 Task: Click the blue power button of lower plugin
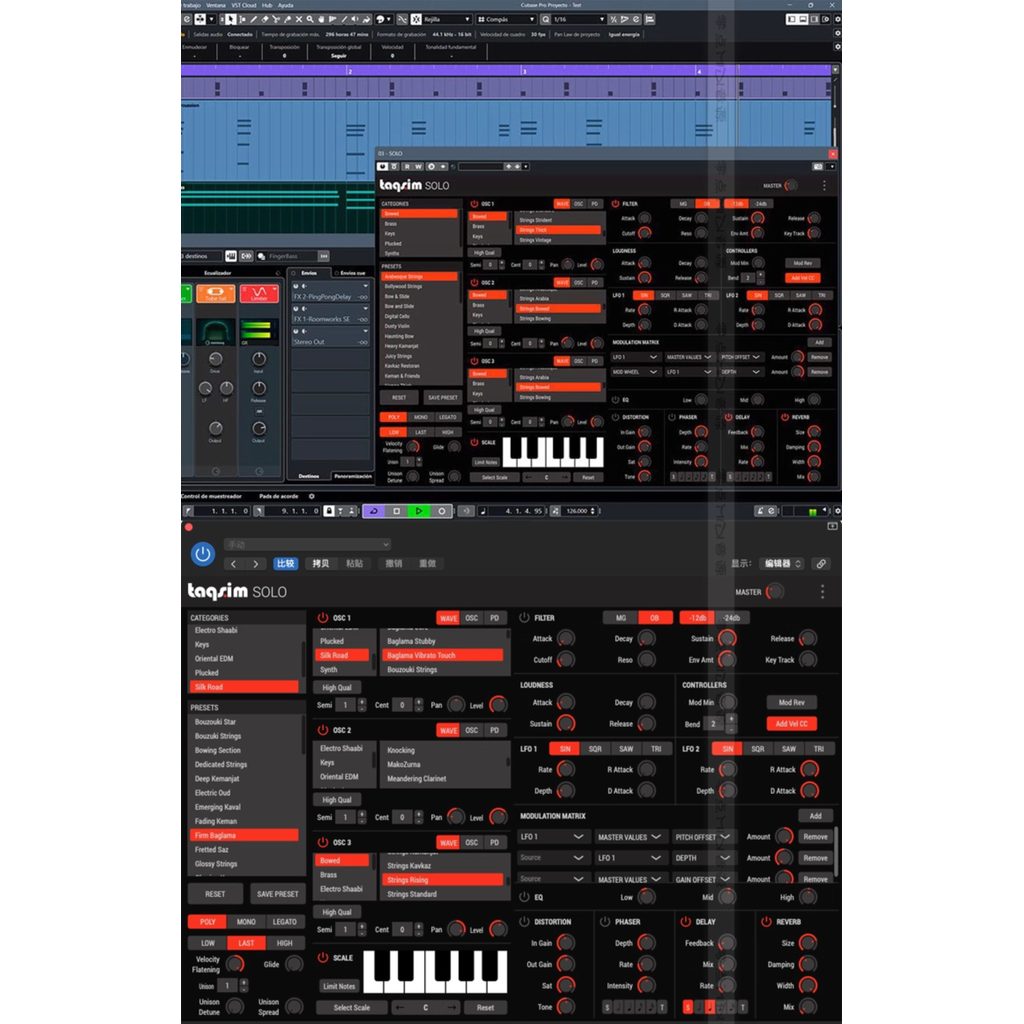pos(203,554)
